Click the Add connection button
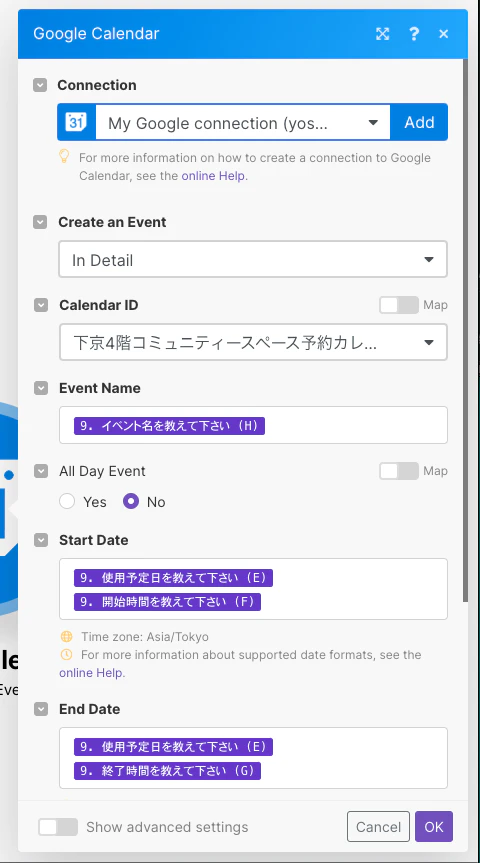This screenshot has height=863, width=480. pos(419,122)
